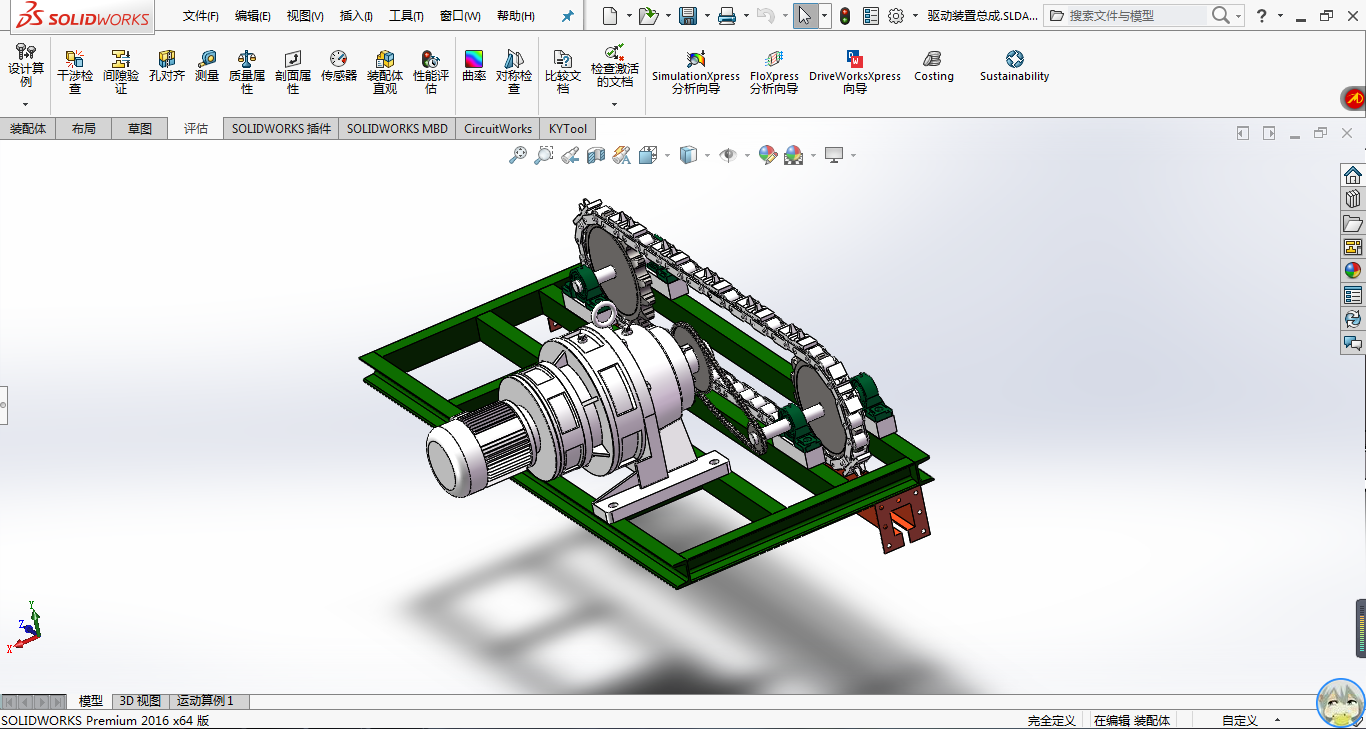Open the 帮助(H) menu
The height and width of the screenshot is (729, 1366).
[516, 16]
